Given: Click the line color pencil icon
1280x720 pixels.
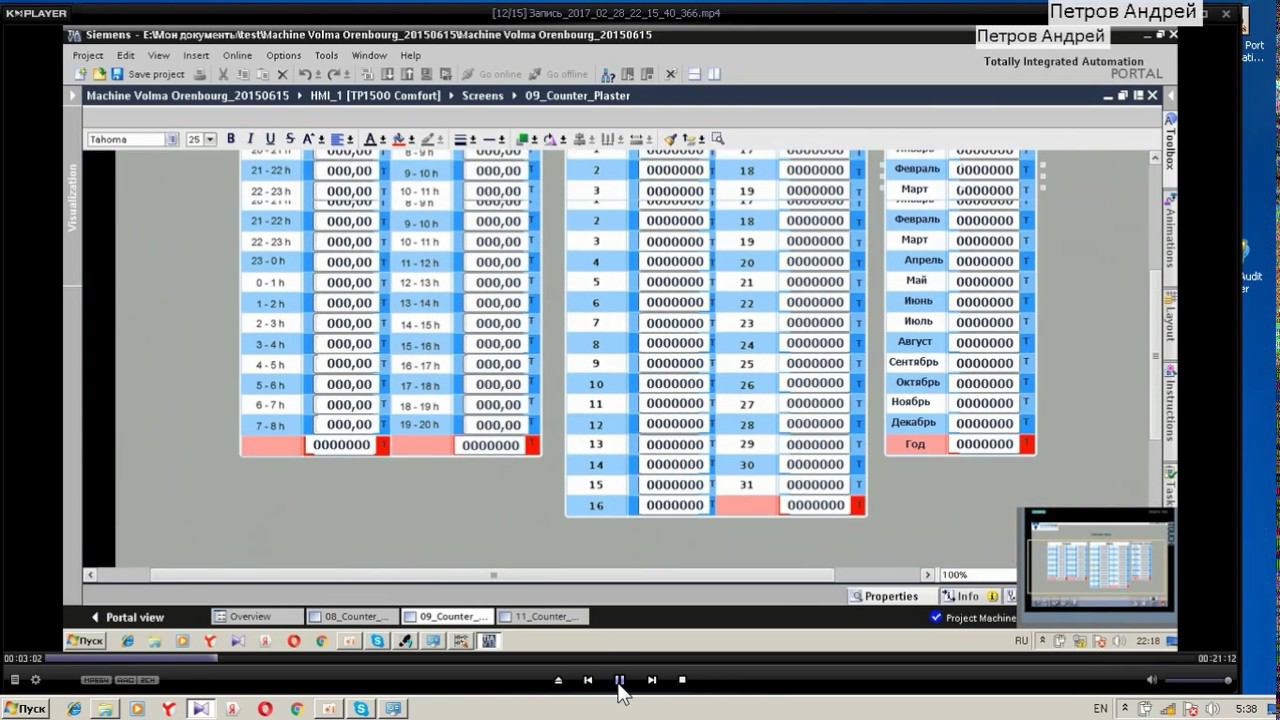Looking at the screenshot, I should point(427,139).
